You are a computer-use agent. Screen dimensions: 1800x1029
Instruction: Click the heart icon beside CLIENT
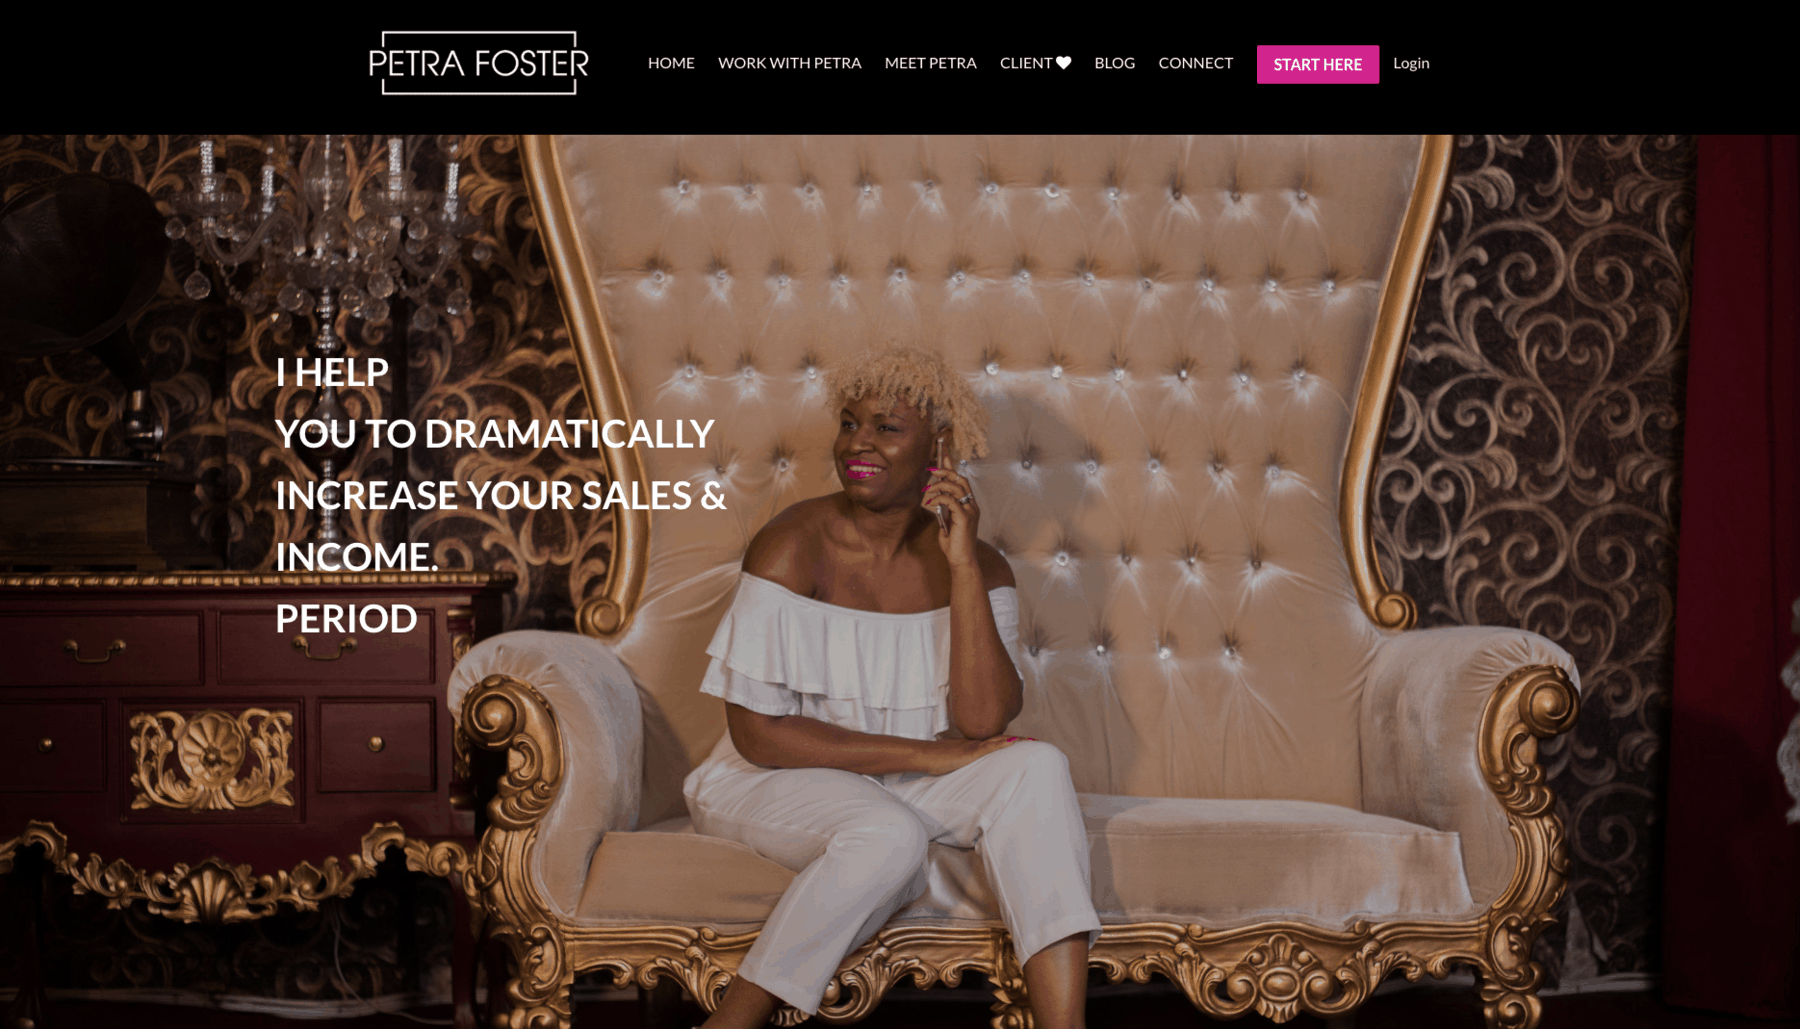1064,63
